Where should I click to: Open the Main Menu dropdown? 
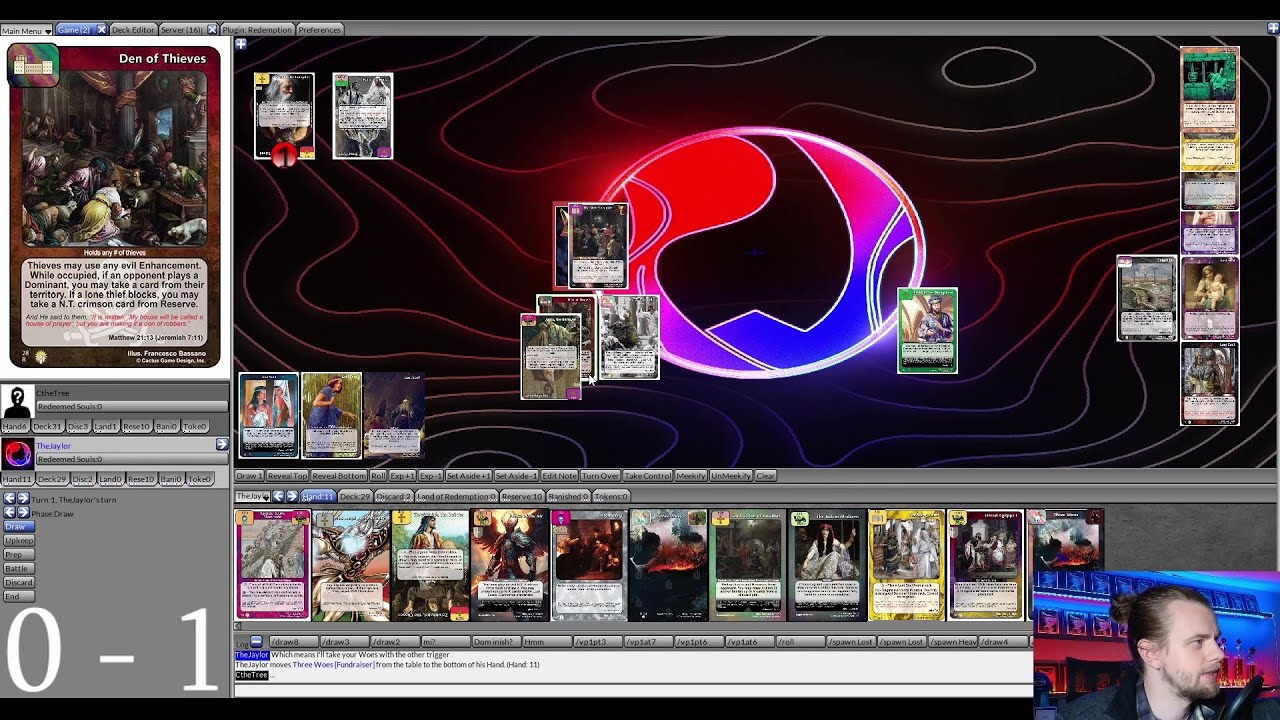click(26, 31)
